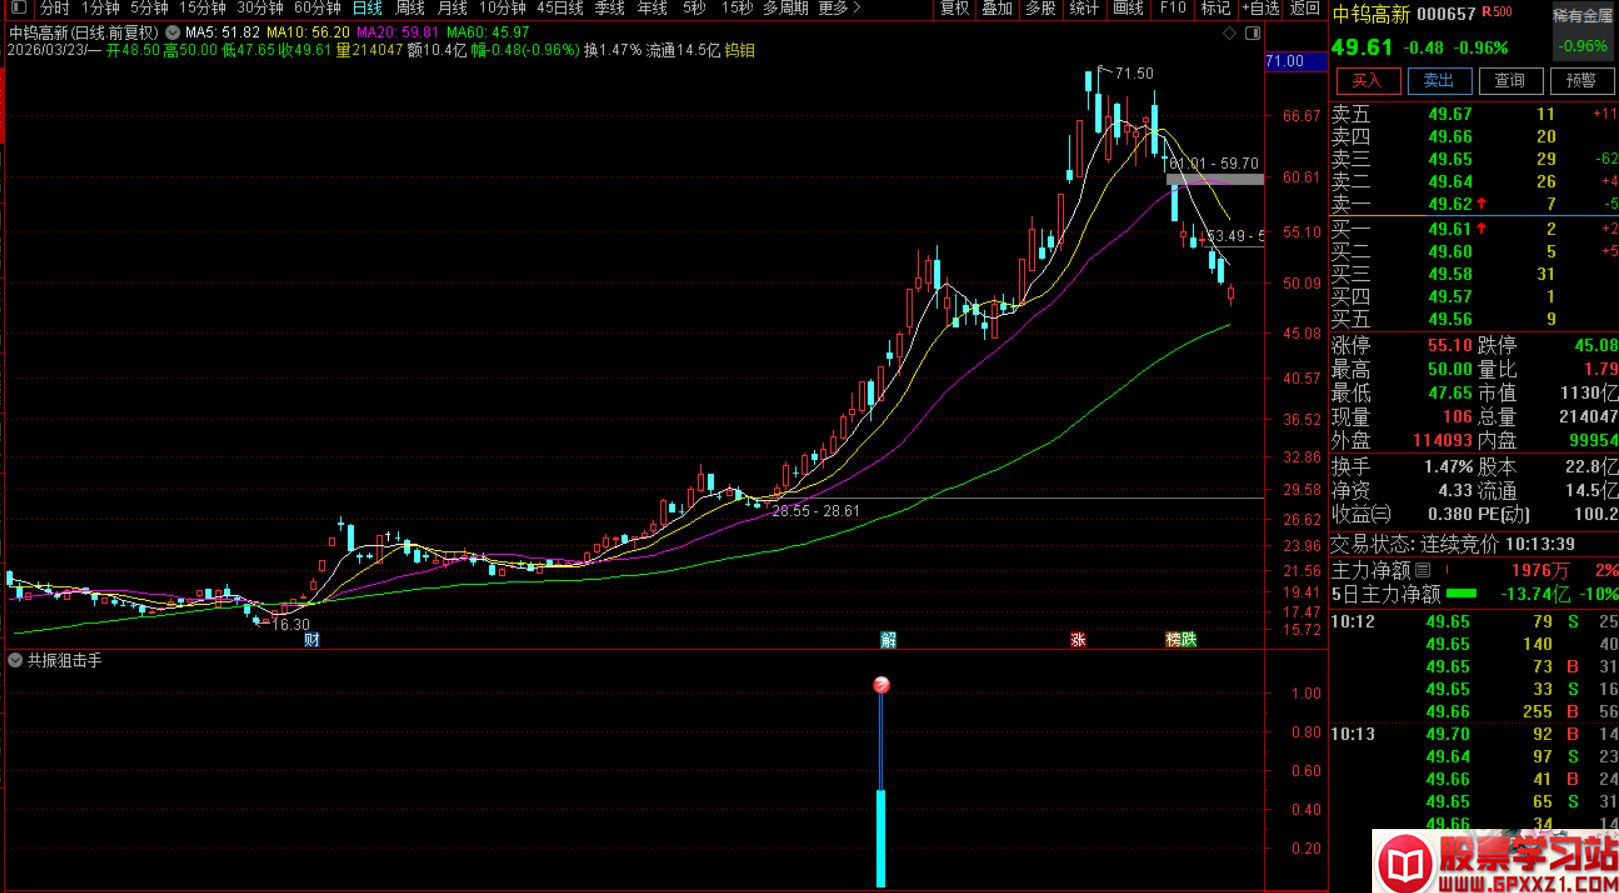1619x893 pixels.
Task: Select the 60分钟 period tab
Action: 317,8
